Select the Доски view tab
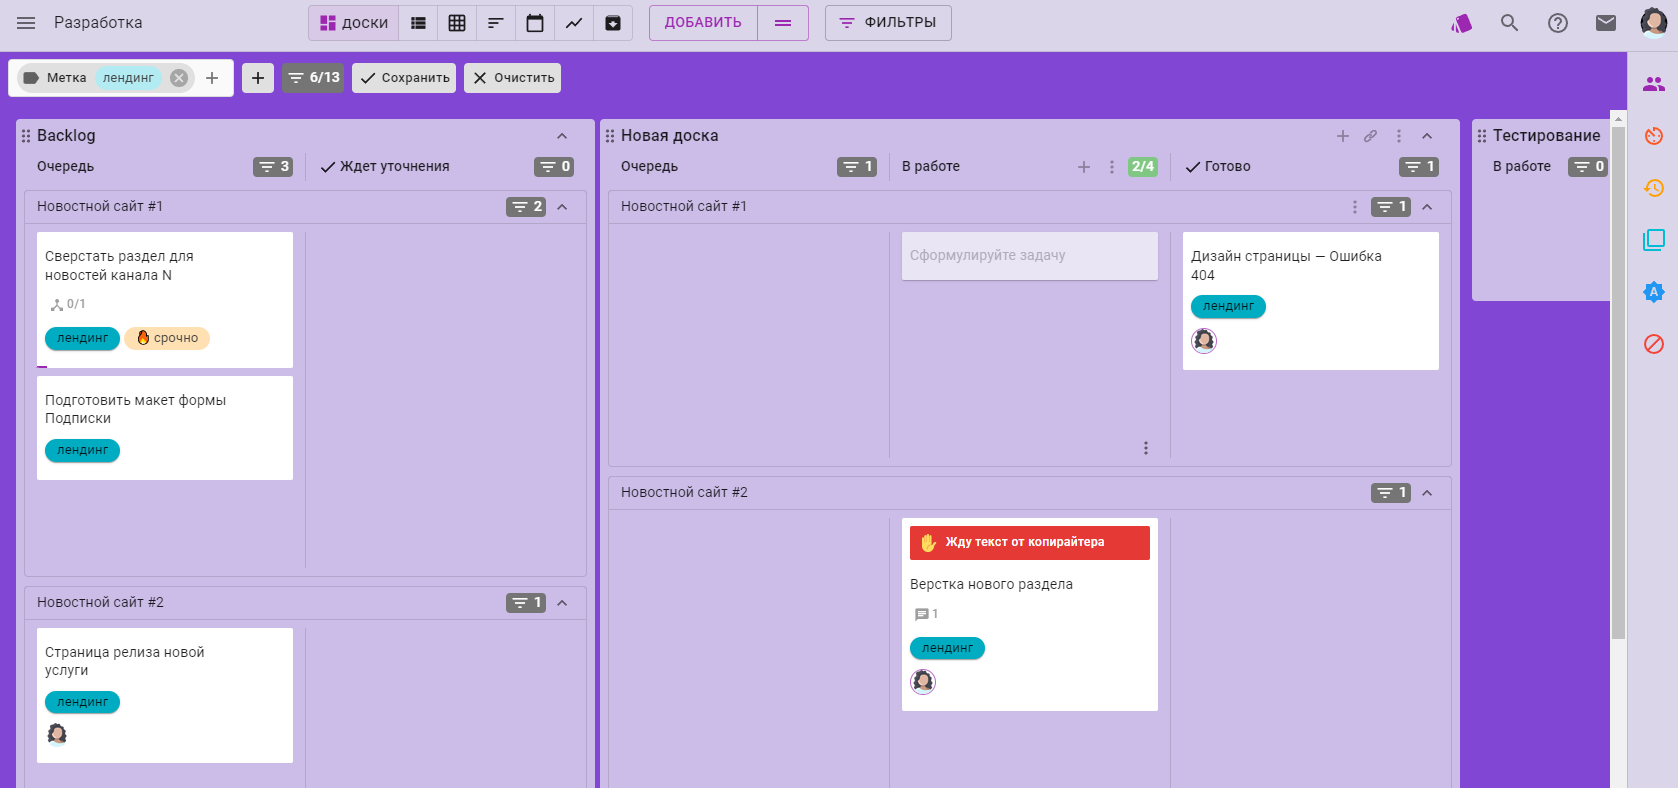The width and height of the screenshot is (1678, 788). click(x=354, y=23)
